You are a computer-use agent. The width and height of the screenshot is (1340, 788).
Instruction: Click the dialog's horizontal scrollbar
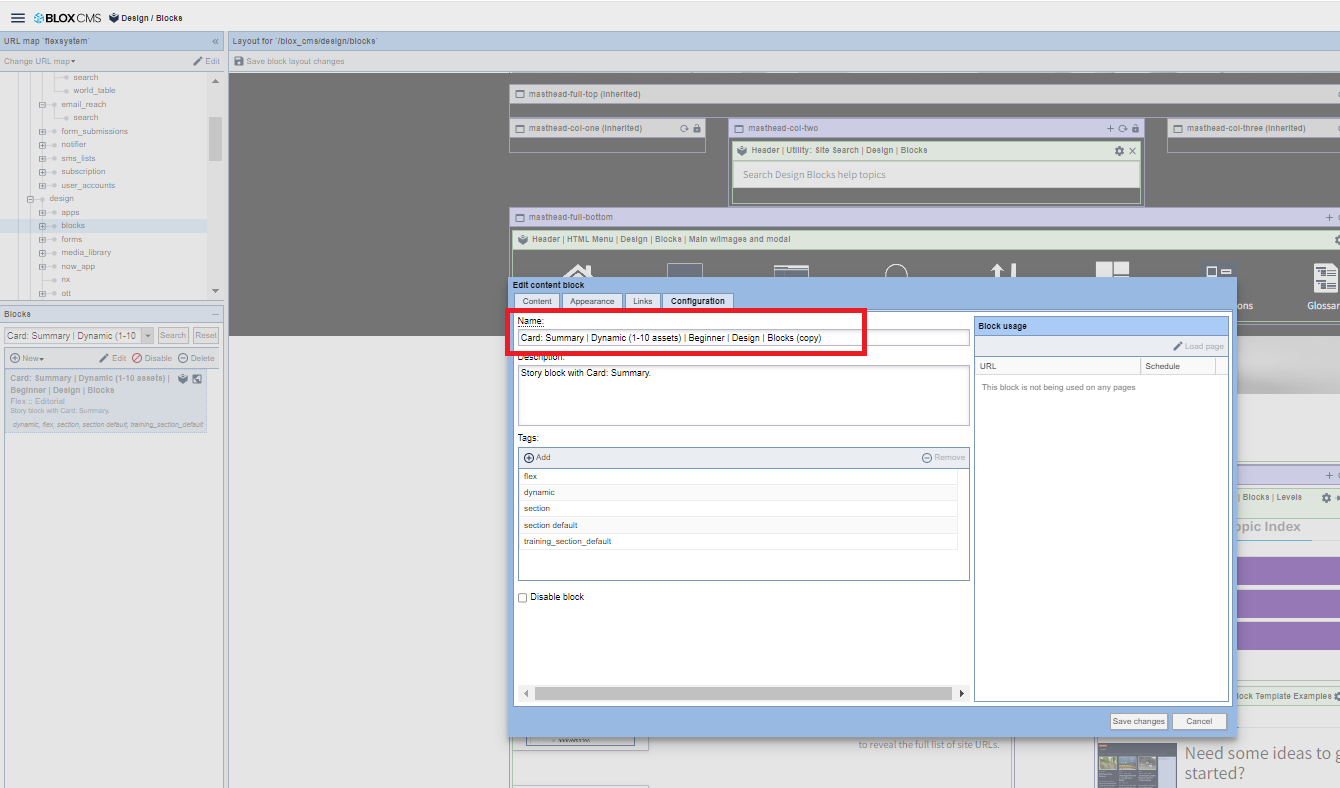742,694
